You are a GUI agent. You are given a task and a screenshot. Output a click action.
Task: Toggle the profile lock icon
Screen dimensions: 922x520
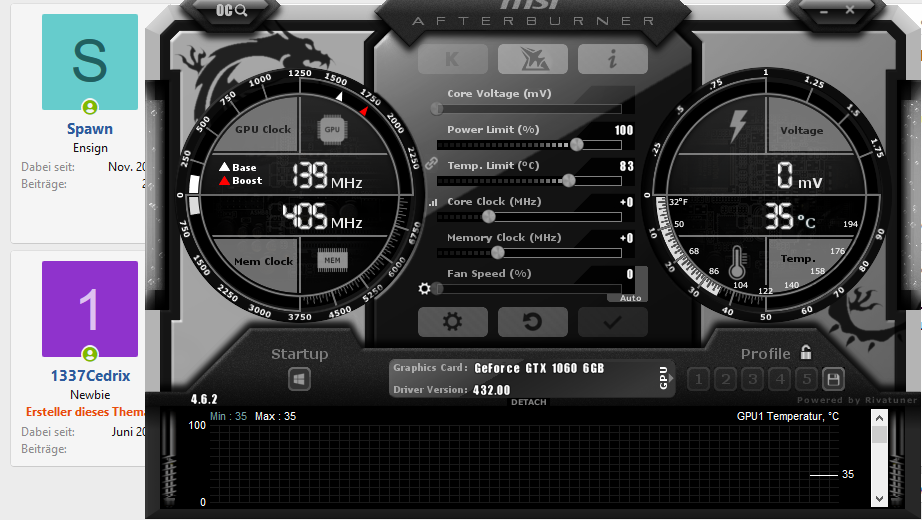(806, 352)
